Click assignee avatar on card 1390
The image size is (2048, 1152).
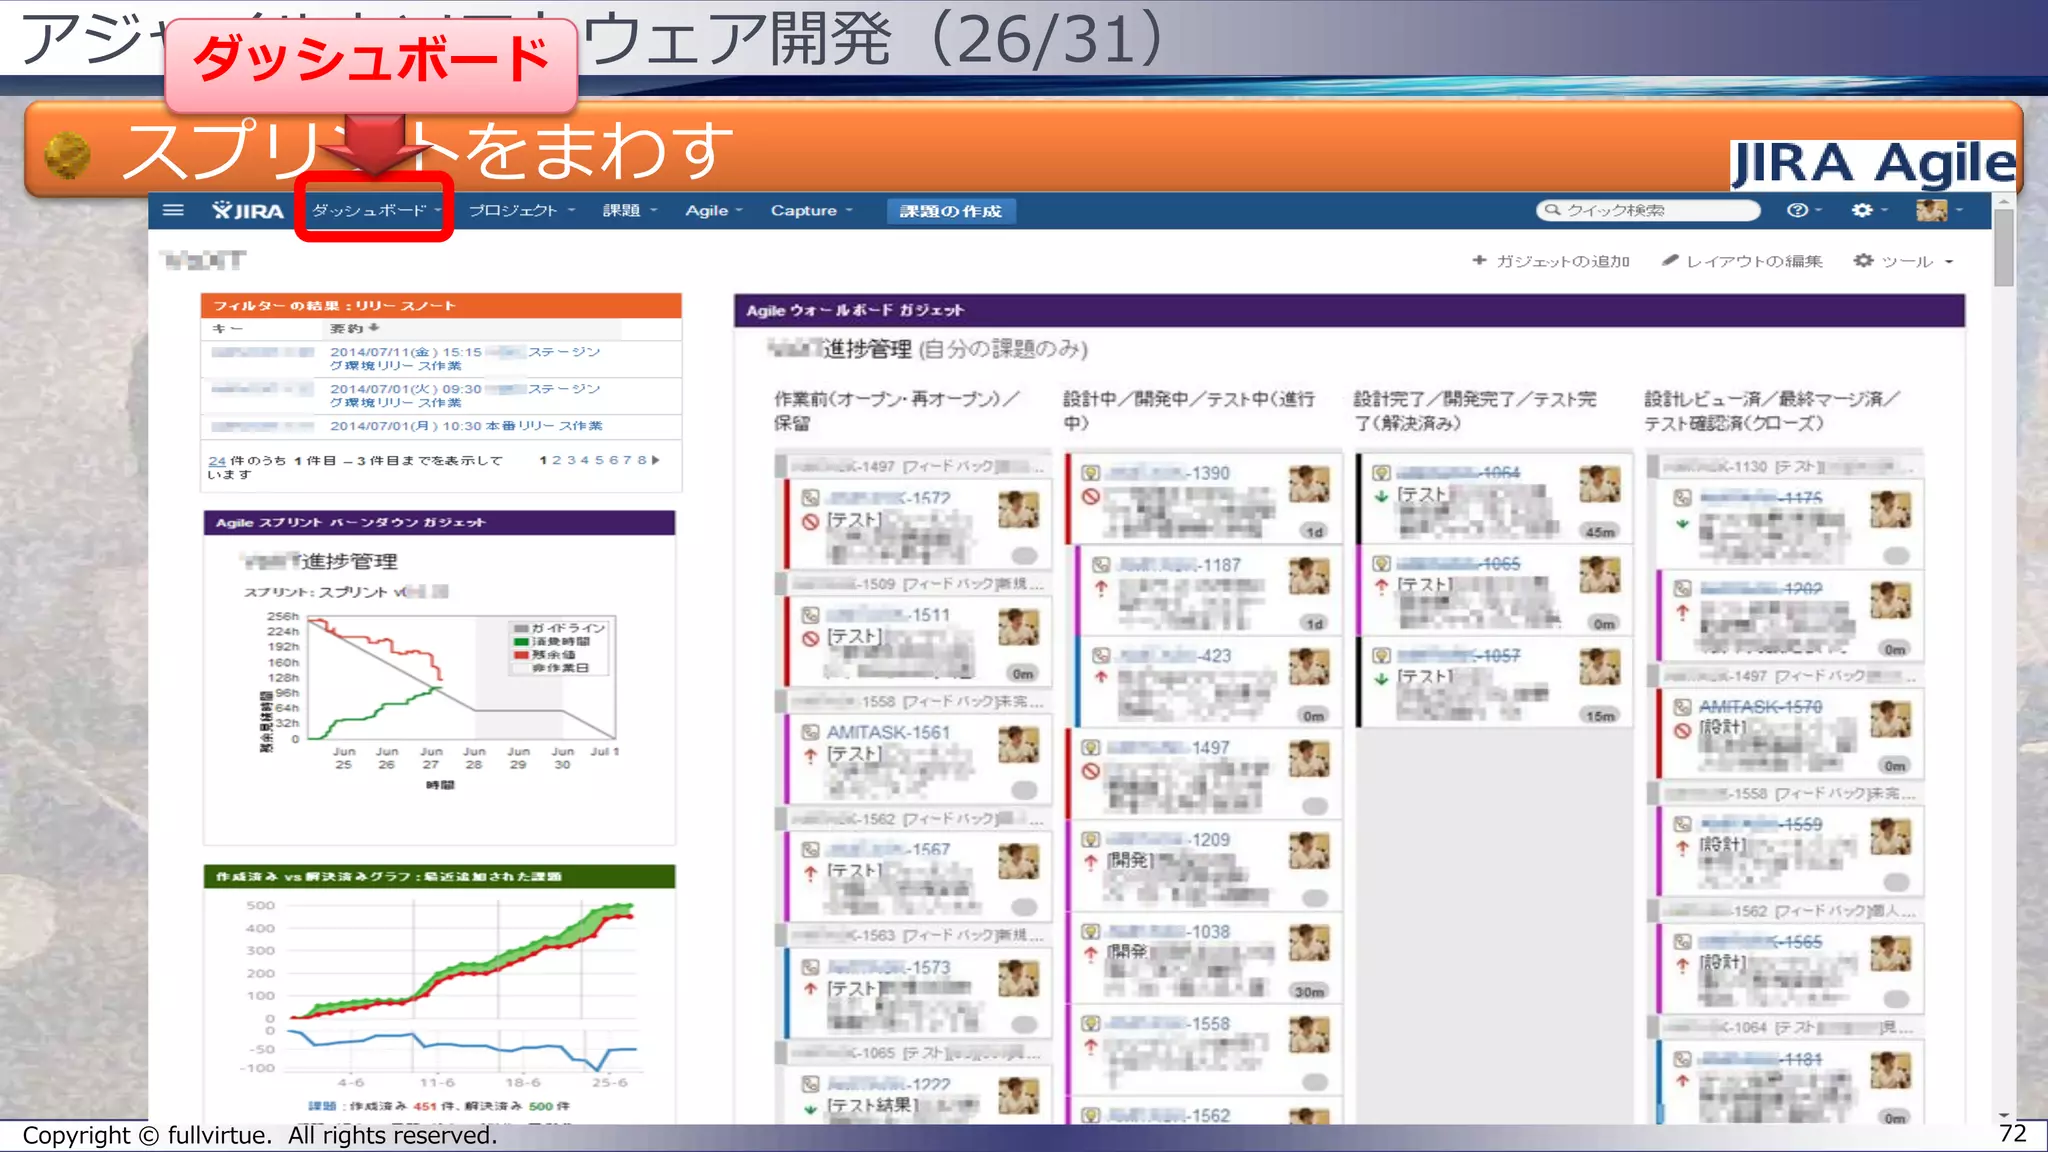pyautogui.click(x=1309, y=485)
